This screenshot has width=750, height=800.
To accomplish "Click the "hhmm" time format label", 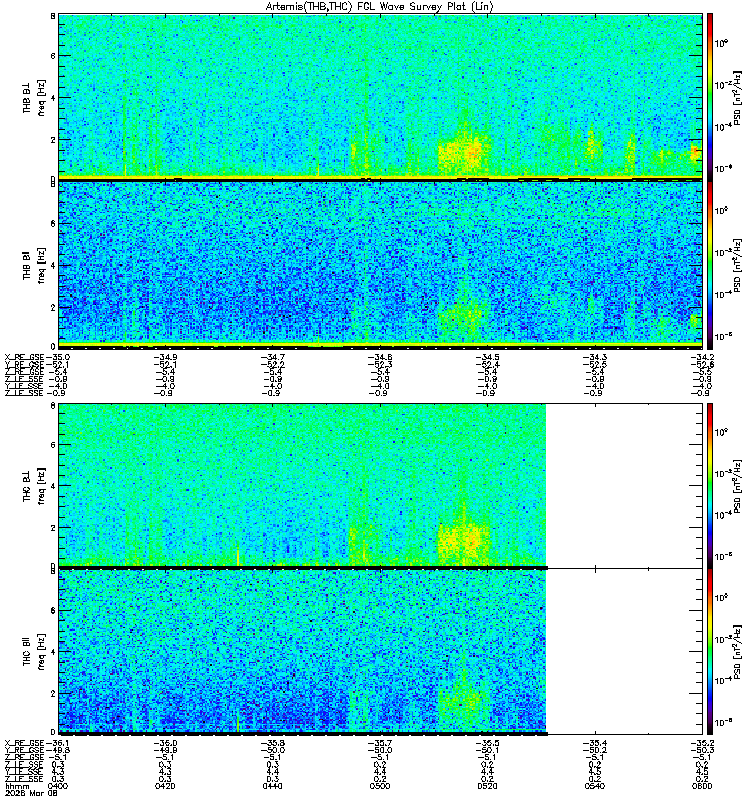I will point(17,786).
